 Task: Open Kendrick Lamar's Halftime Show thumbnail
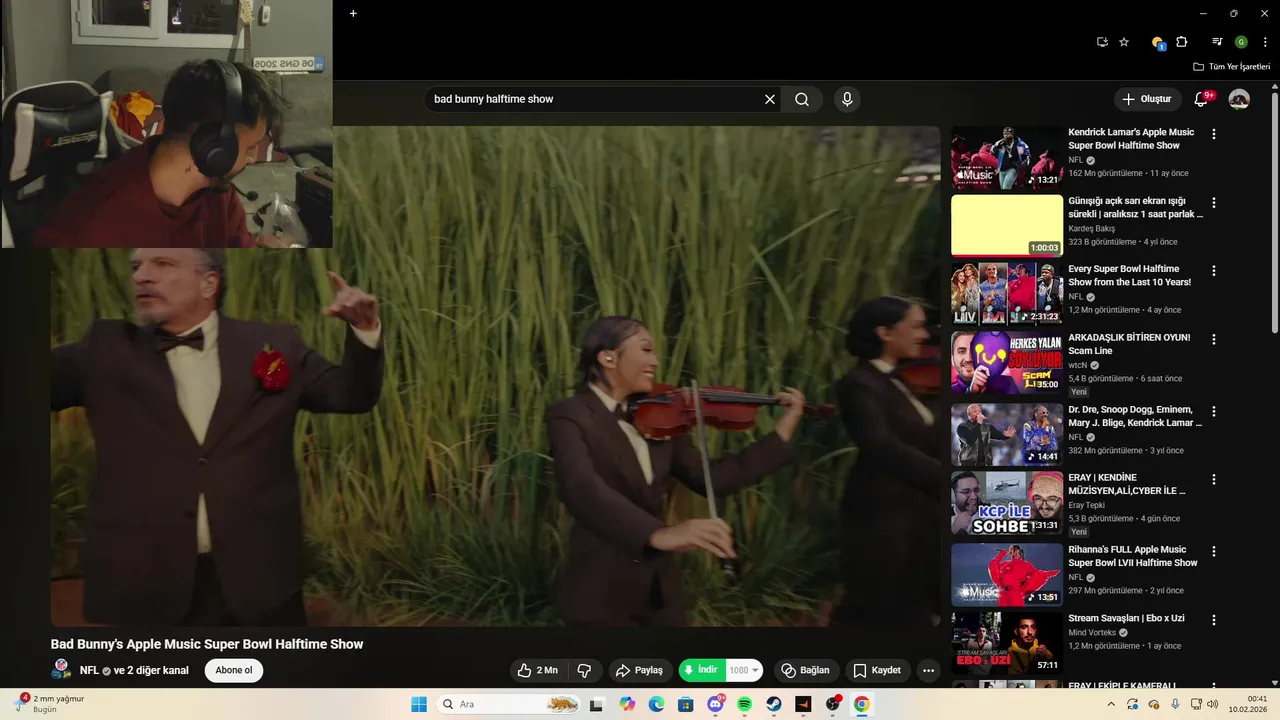(1007, 158)
